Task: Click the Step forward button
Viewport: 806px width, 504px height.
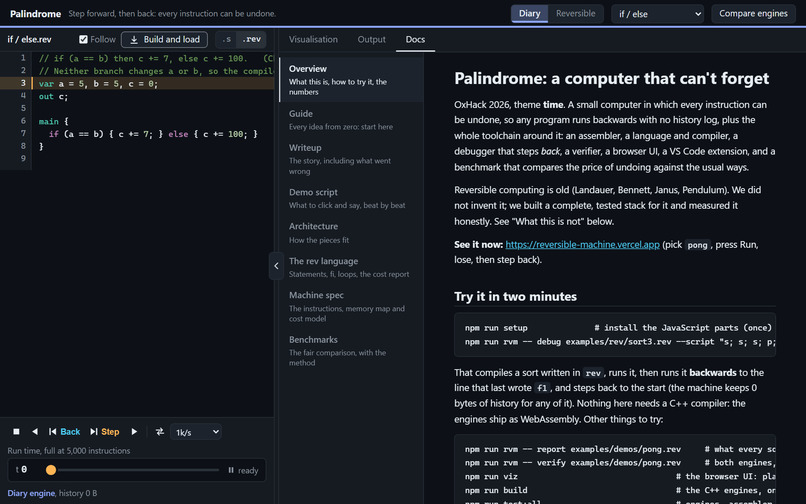Action: [104, 431]
